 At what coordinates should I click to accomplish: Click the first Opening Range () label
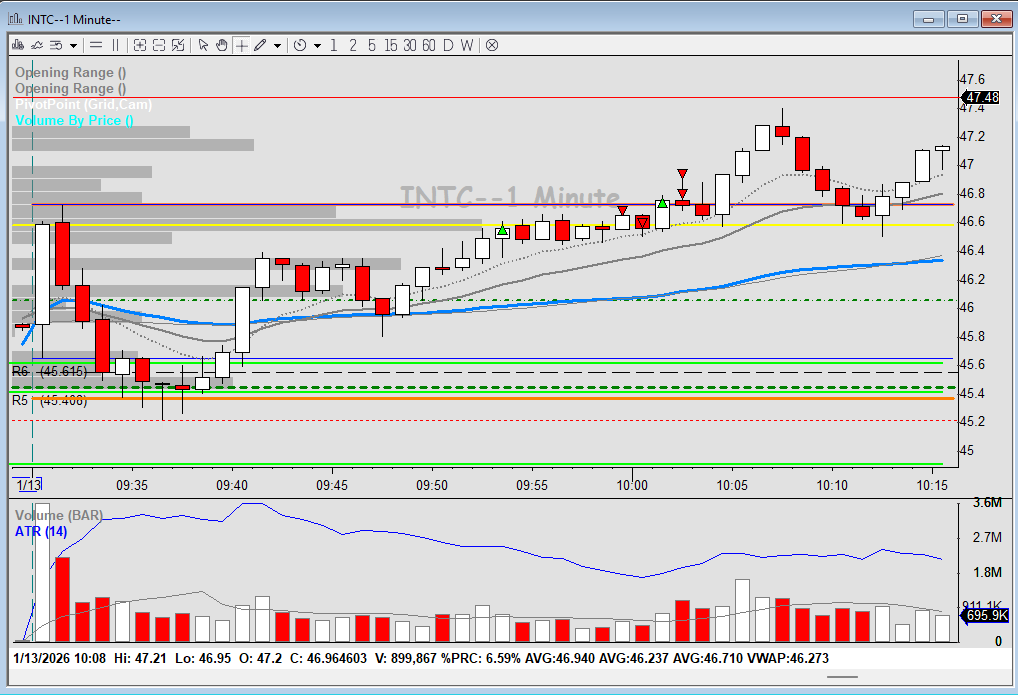point(71,73)
